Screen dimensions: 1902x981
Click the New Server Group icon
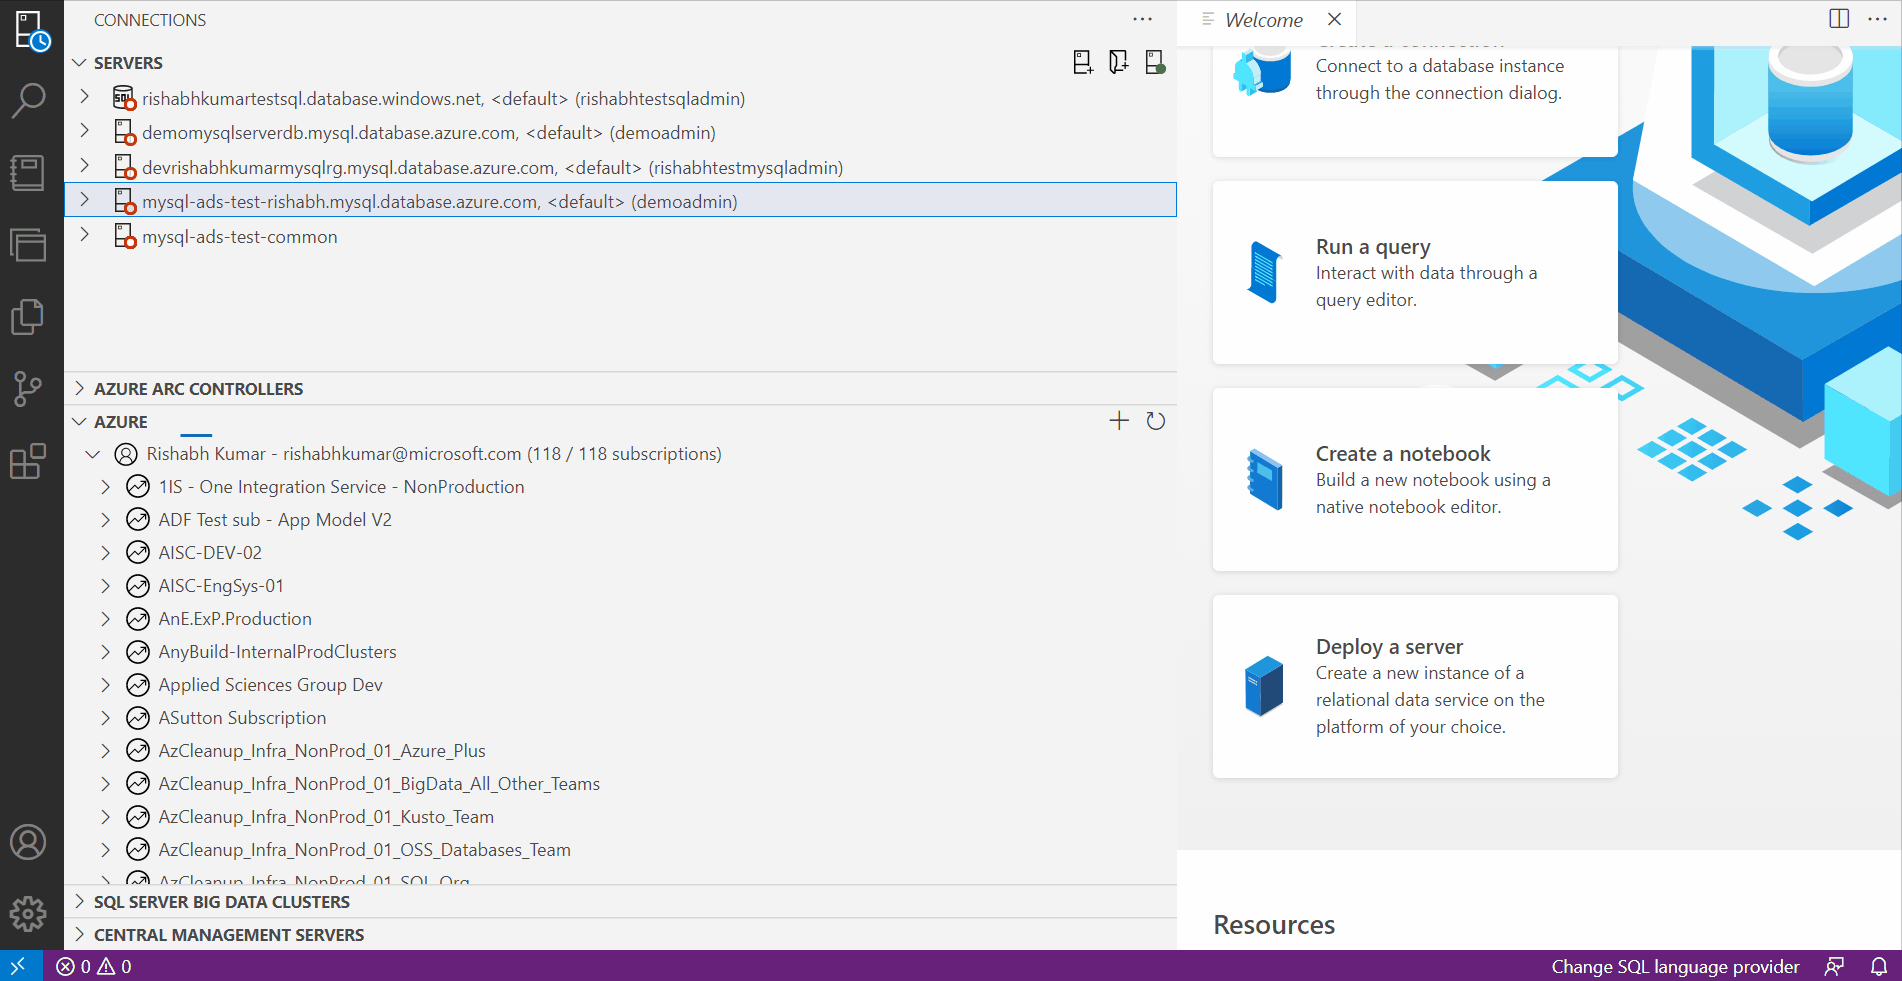point(1119,63)
